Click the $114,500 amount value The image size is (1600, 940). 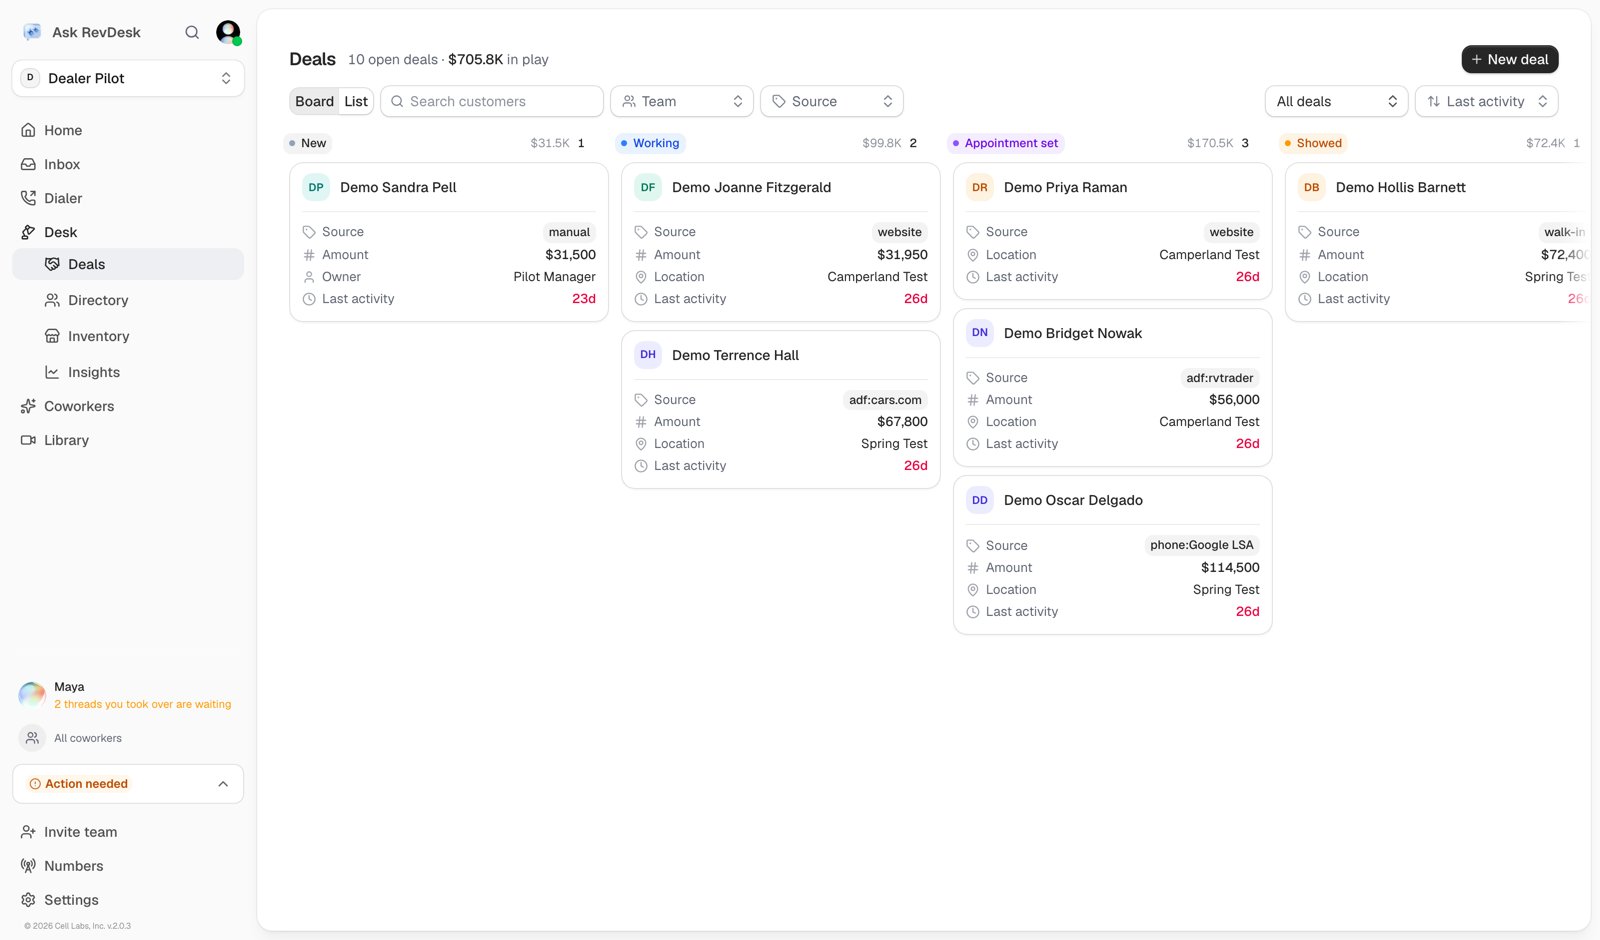click(1230, 567)
